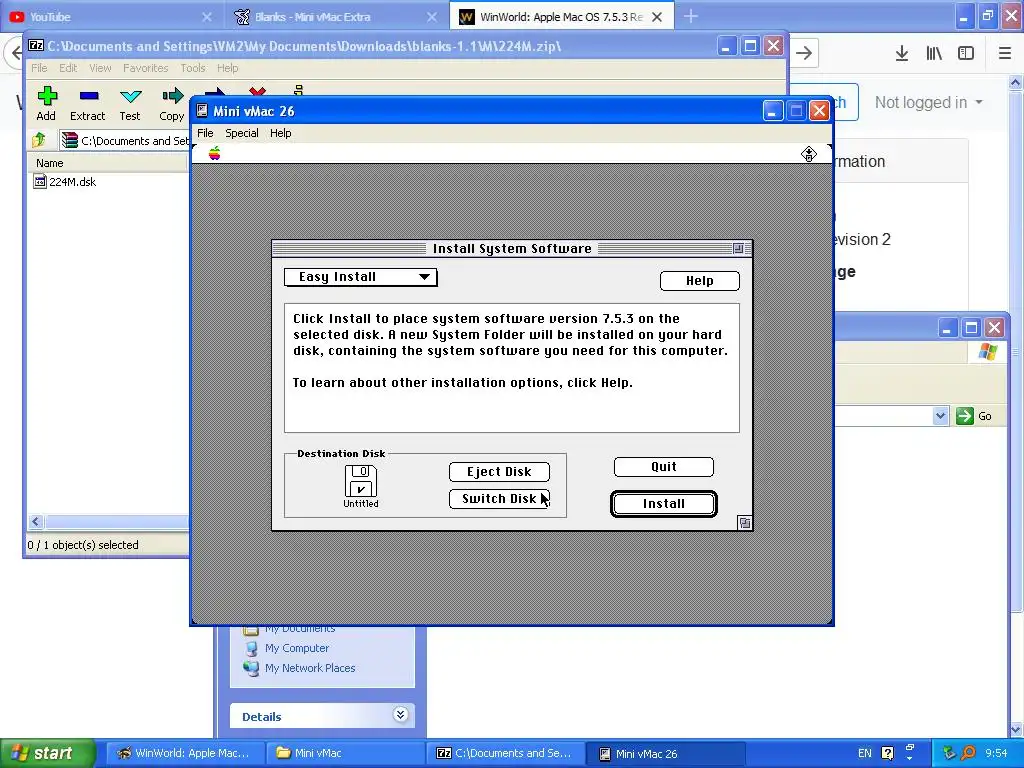Screen dimensions: 1024x768
Task: Click the Install button
Action: [664, 504]
